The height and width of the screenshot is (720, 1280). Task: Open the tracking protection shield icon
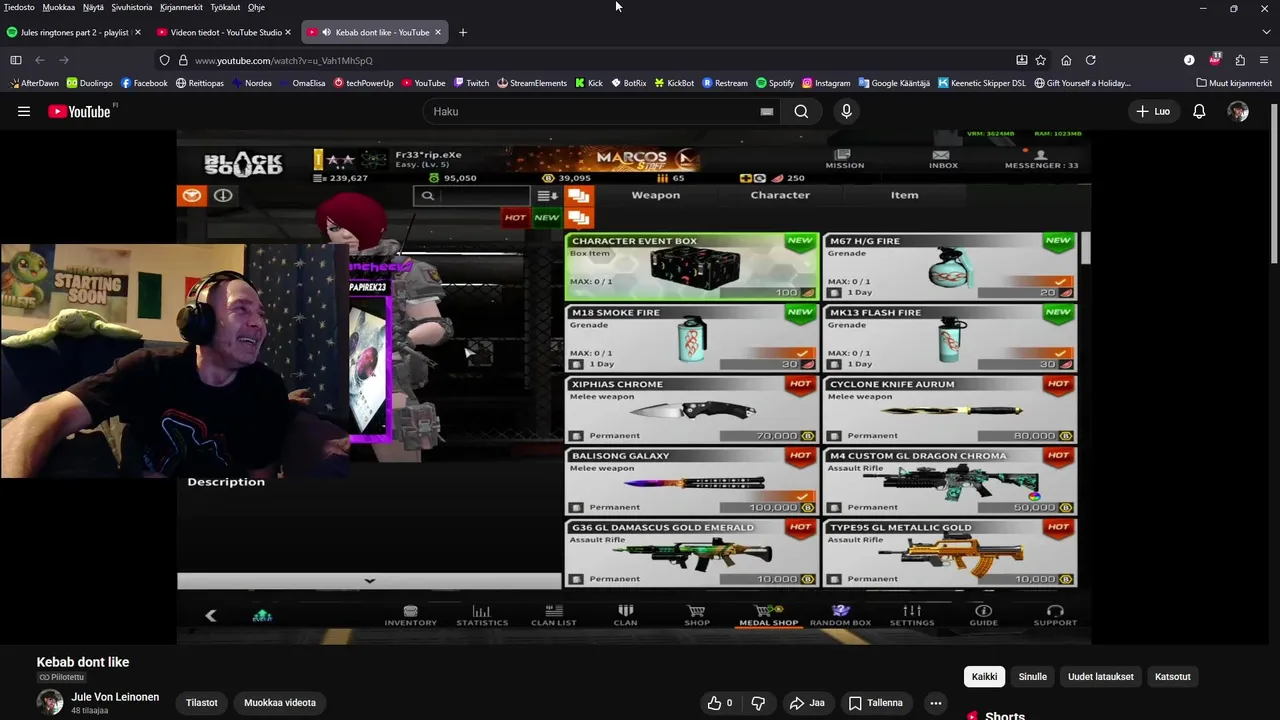pyautogui.click(x=165, y=60)
